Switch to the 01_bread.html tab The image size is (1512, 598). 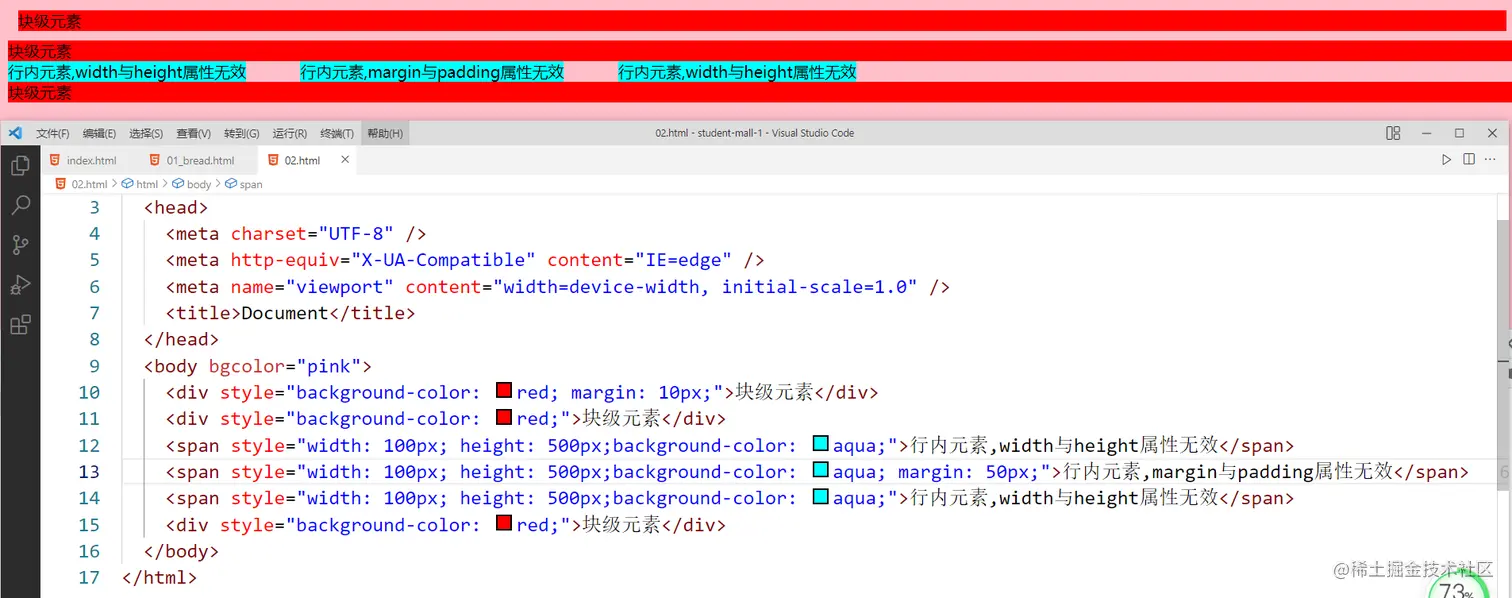pyautogui.click(x=194, y=160)
